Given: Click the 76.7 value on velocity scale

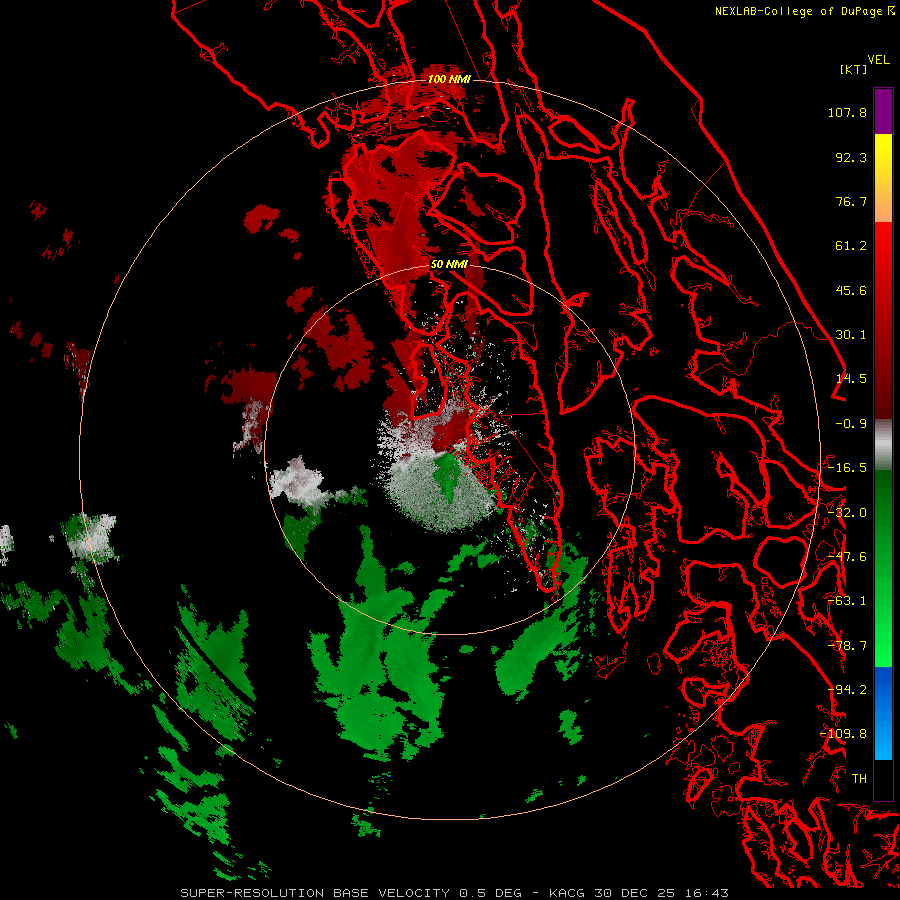Looking at the screenshot, I should point(851,201).
